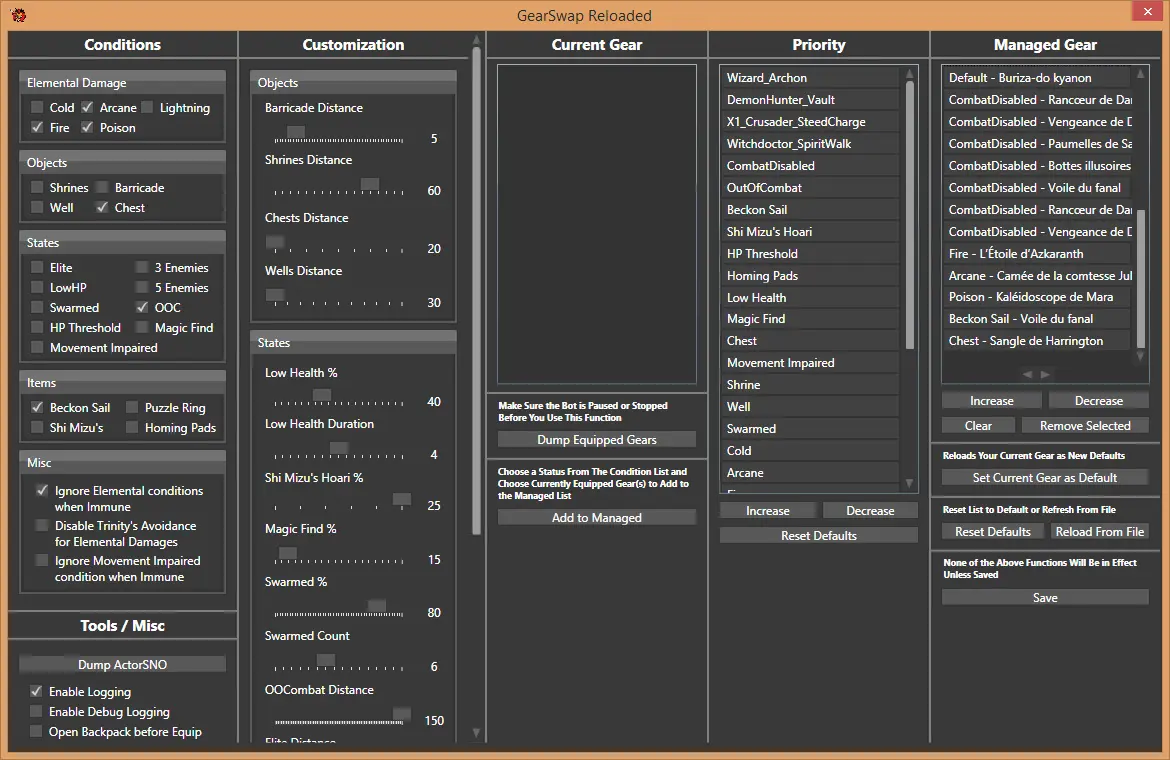Click the Priority list scroll-down arrow

[910, 484]
